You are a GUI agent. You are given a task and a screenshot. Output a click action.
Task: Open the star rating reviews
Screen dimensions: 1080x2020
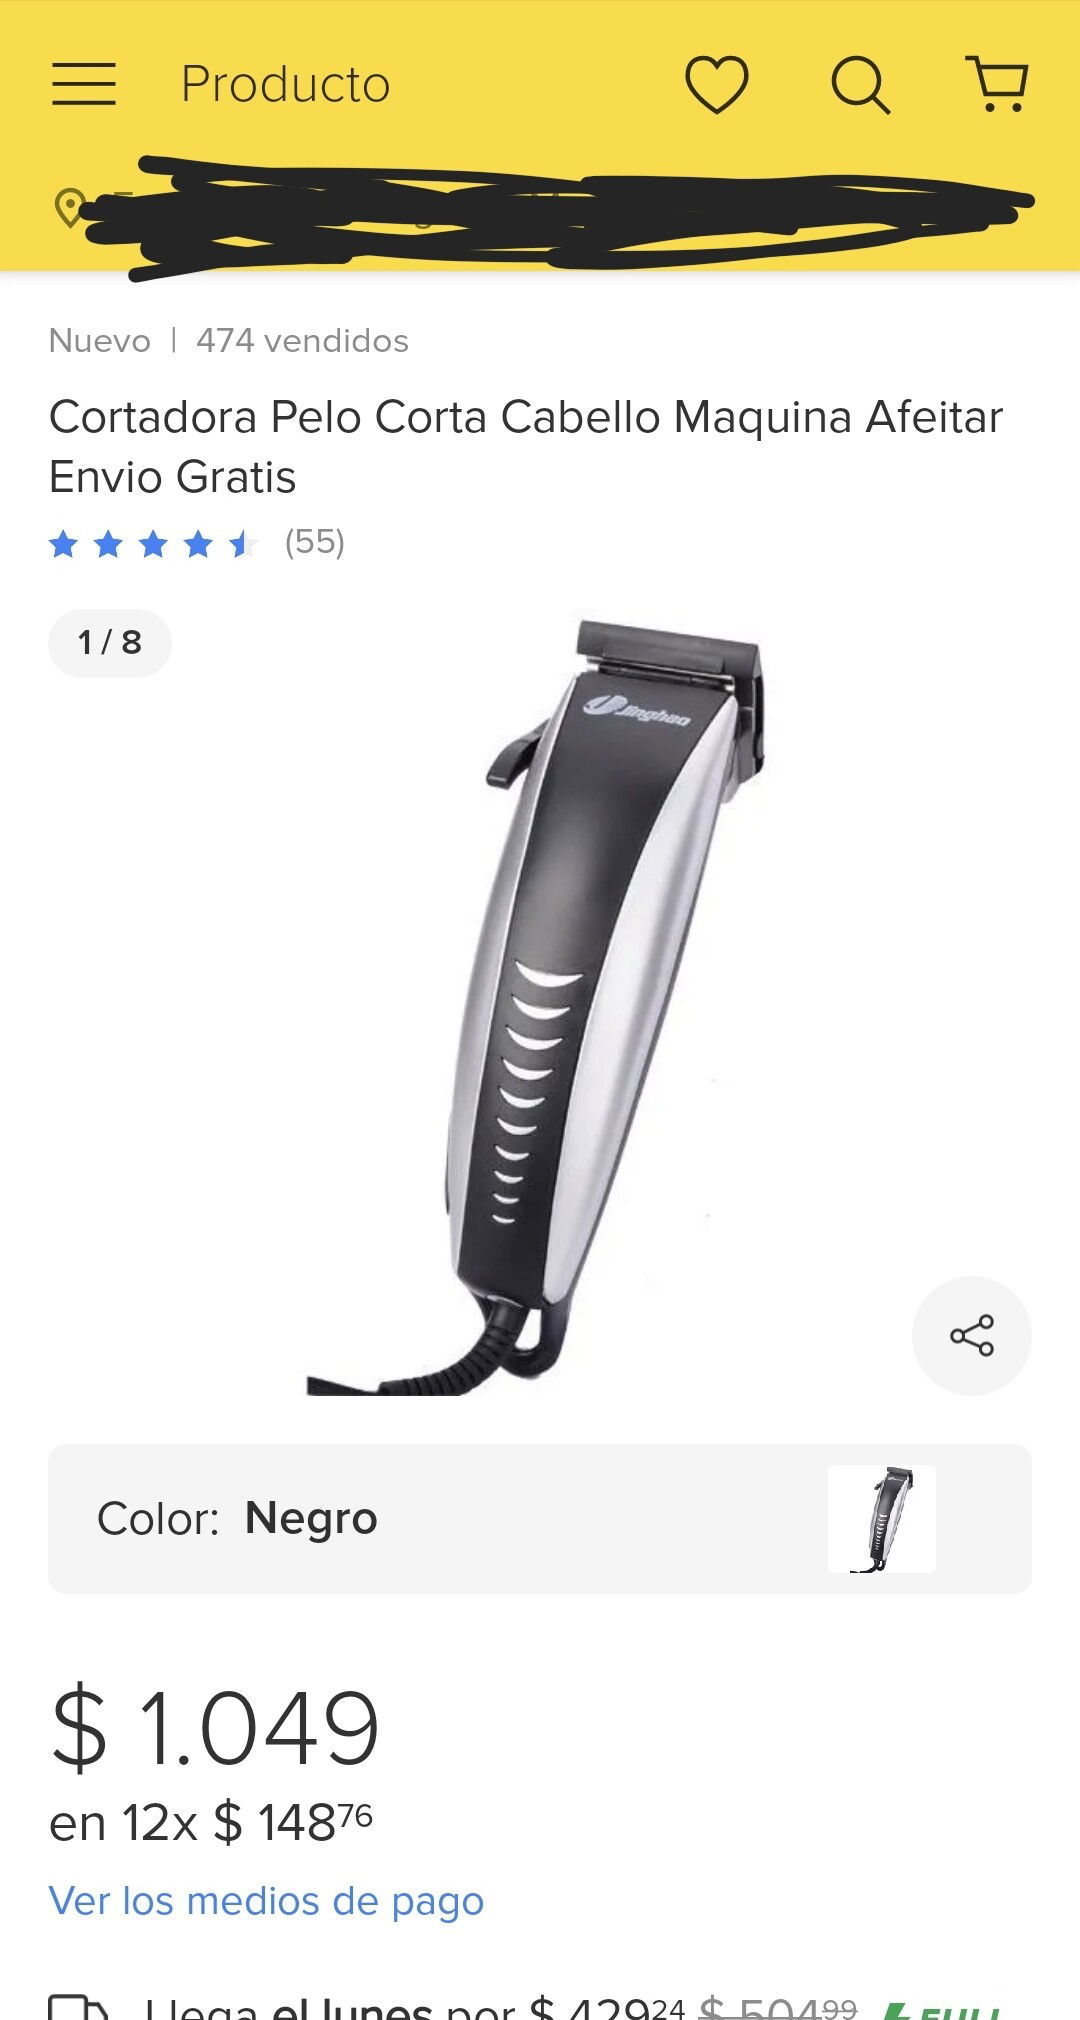coord(153,544)
